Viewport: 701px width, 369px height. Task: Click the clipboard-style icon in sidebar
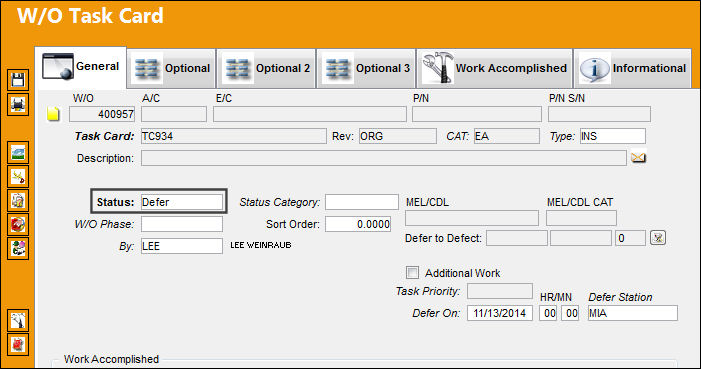(18, 201)
